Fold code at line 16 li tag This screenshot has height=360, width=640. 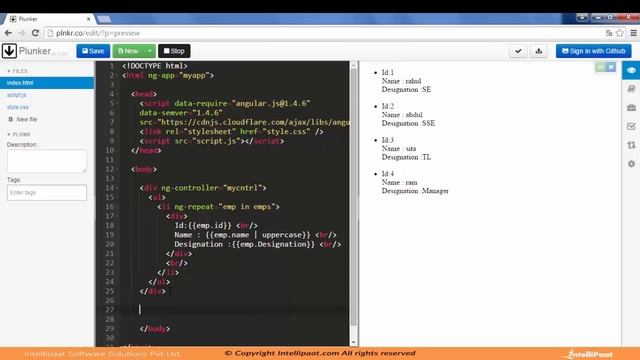click(118, 207)
